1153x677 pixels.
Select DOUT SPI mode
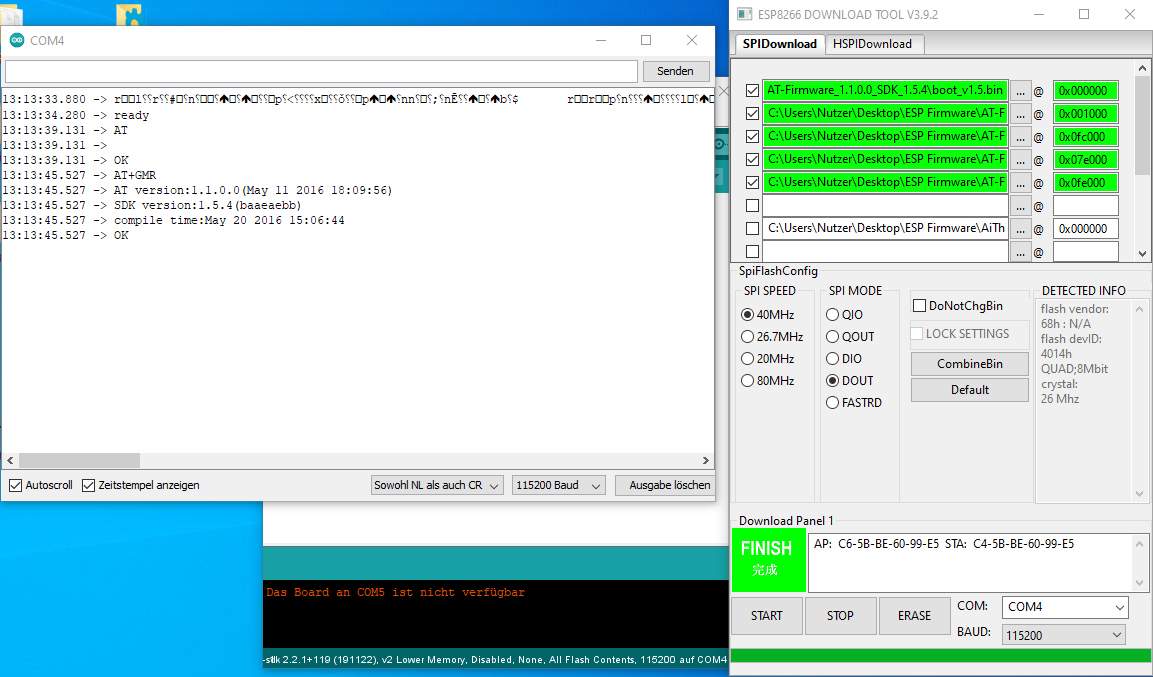(x=832, y=381)
